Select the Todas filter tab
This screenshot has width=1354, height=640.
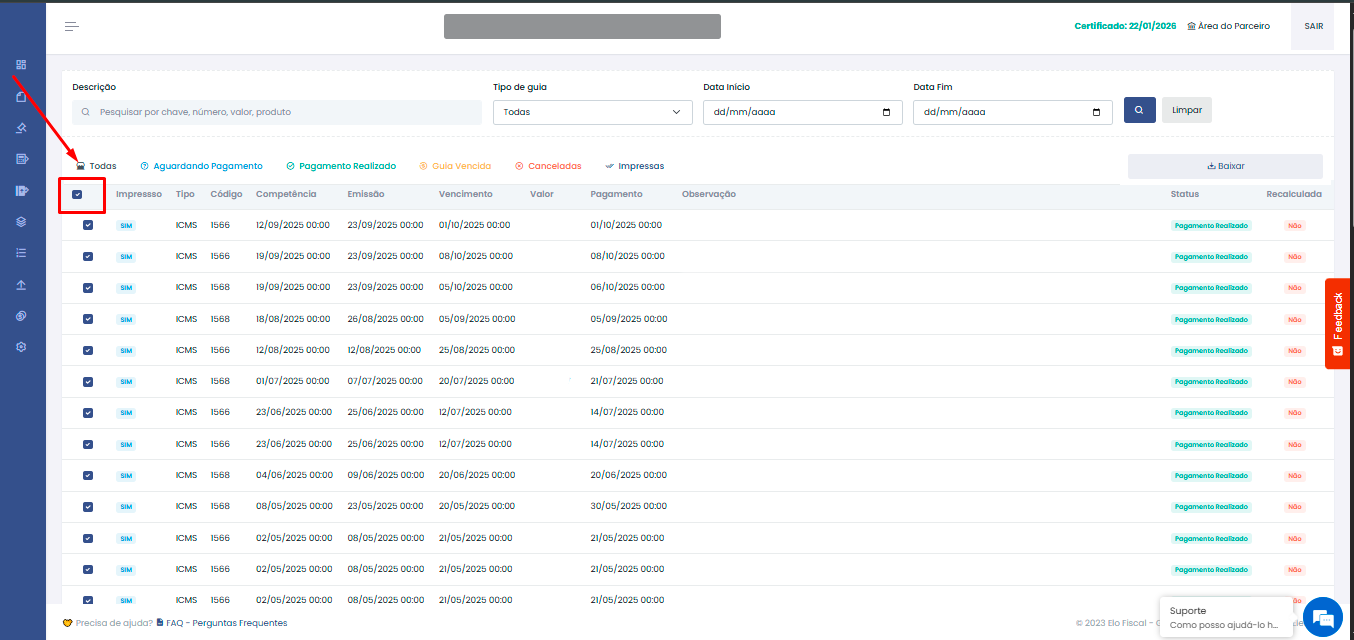point(96,166)
